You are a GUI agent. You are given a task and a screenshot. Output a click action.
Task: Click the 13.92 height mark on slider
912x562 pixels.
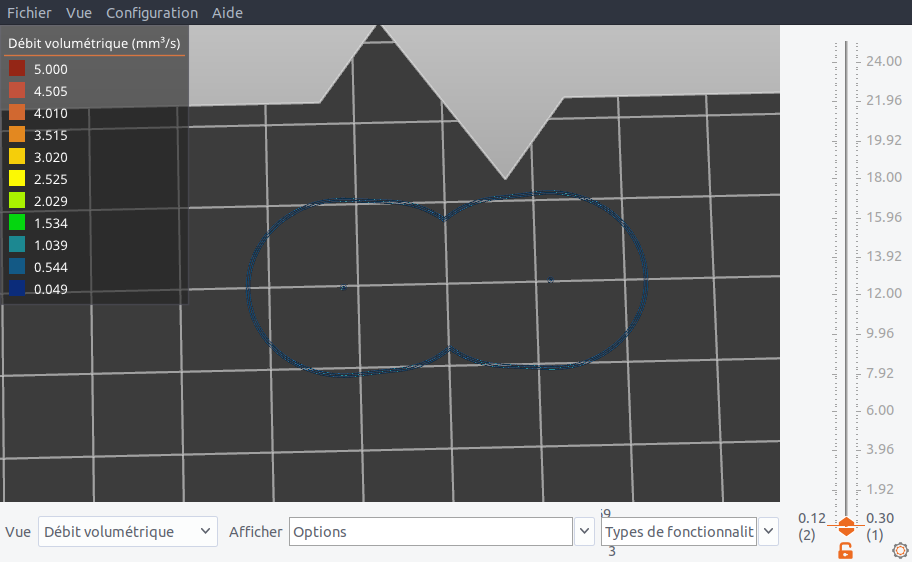[884, 256]
